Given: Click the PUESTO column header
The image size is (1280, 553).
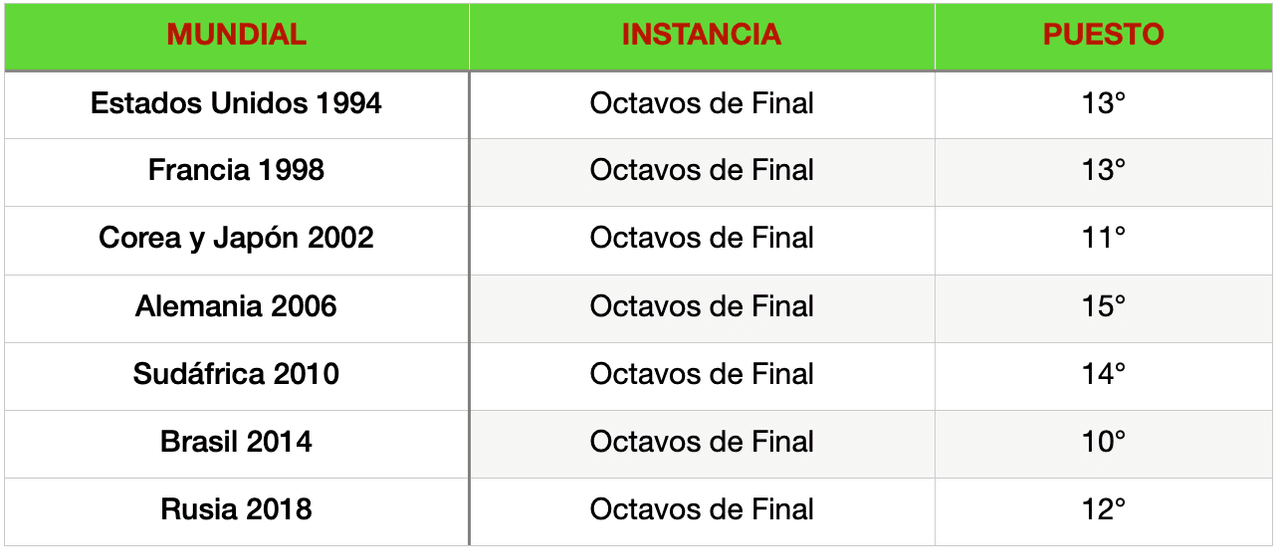Looking at the screenshot, I should click(x=1103, y=35).
